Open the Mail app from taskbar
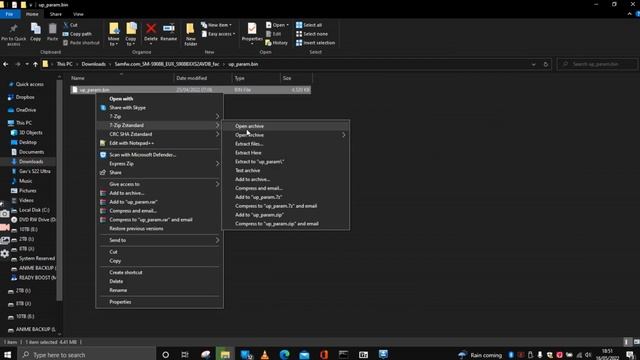640x360 pixels. click(x=304, y=354)
